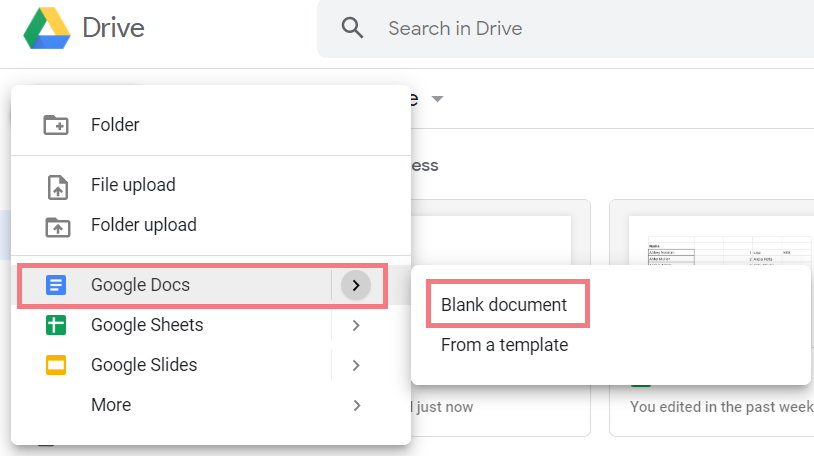Click the Folder upload icon

[x=58, y=226]
